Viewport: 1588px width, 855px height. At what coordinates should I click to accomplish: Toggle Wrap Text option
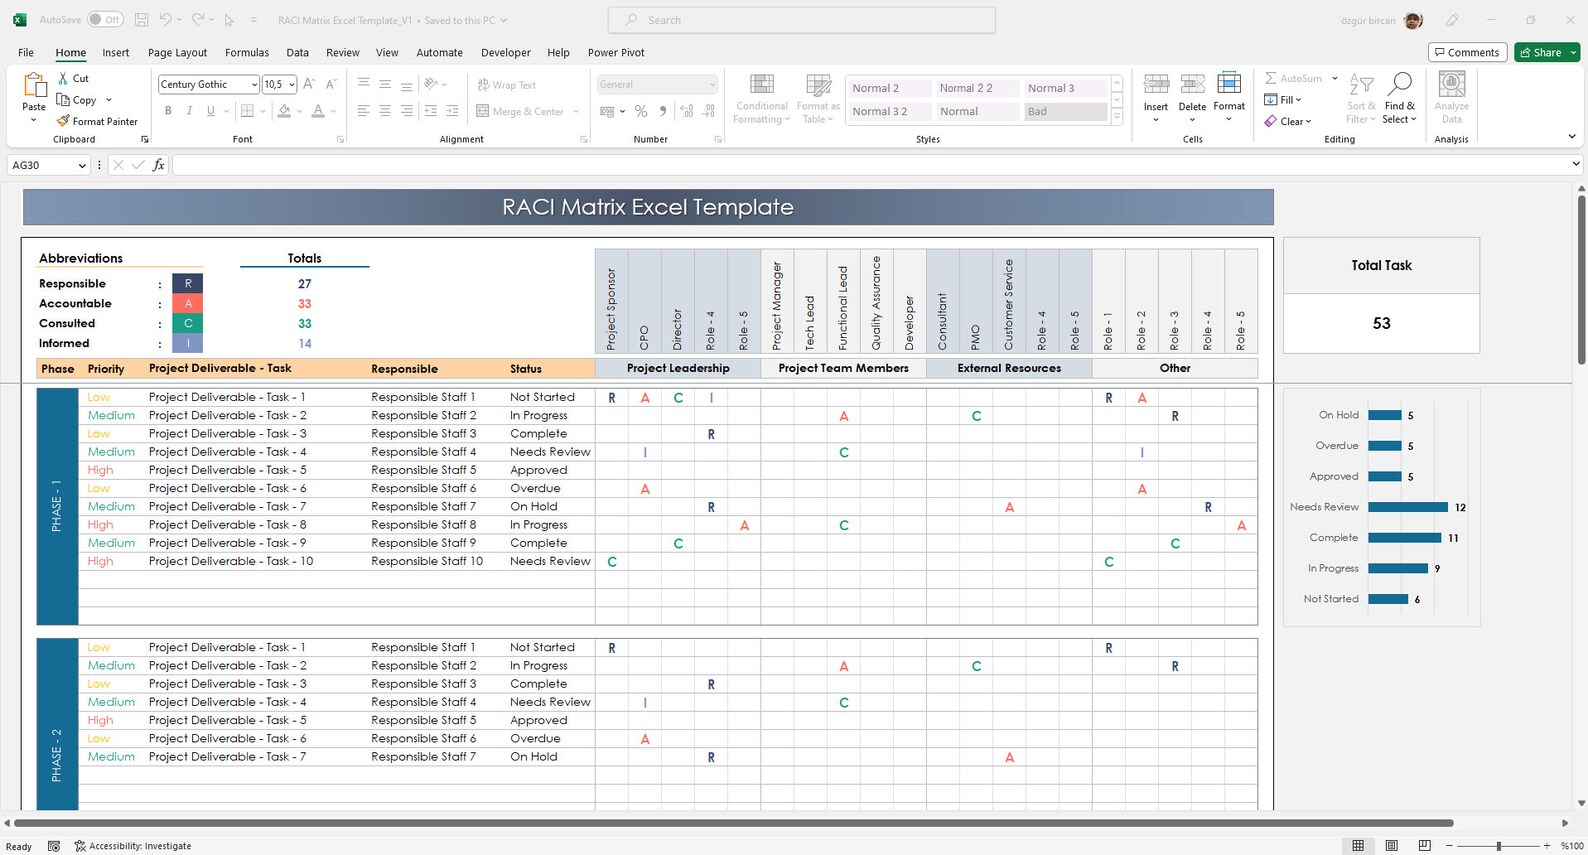pyautogui.click(x=507, y=85)
